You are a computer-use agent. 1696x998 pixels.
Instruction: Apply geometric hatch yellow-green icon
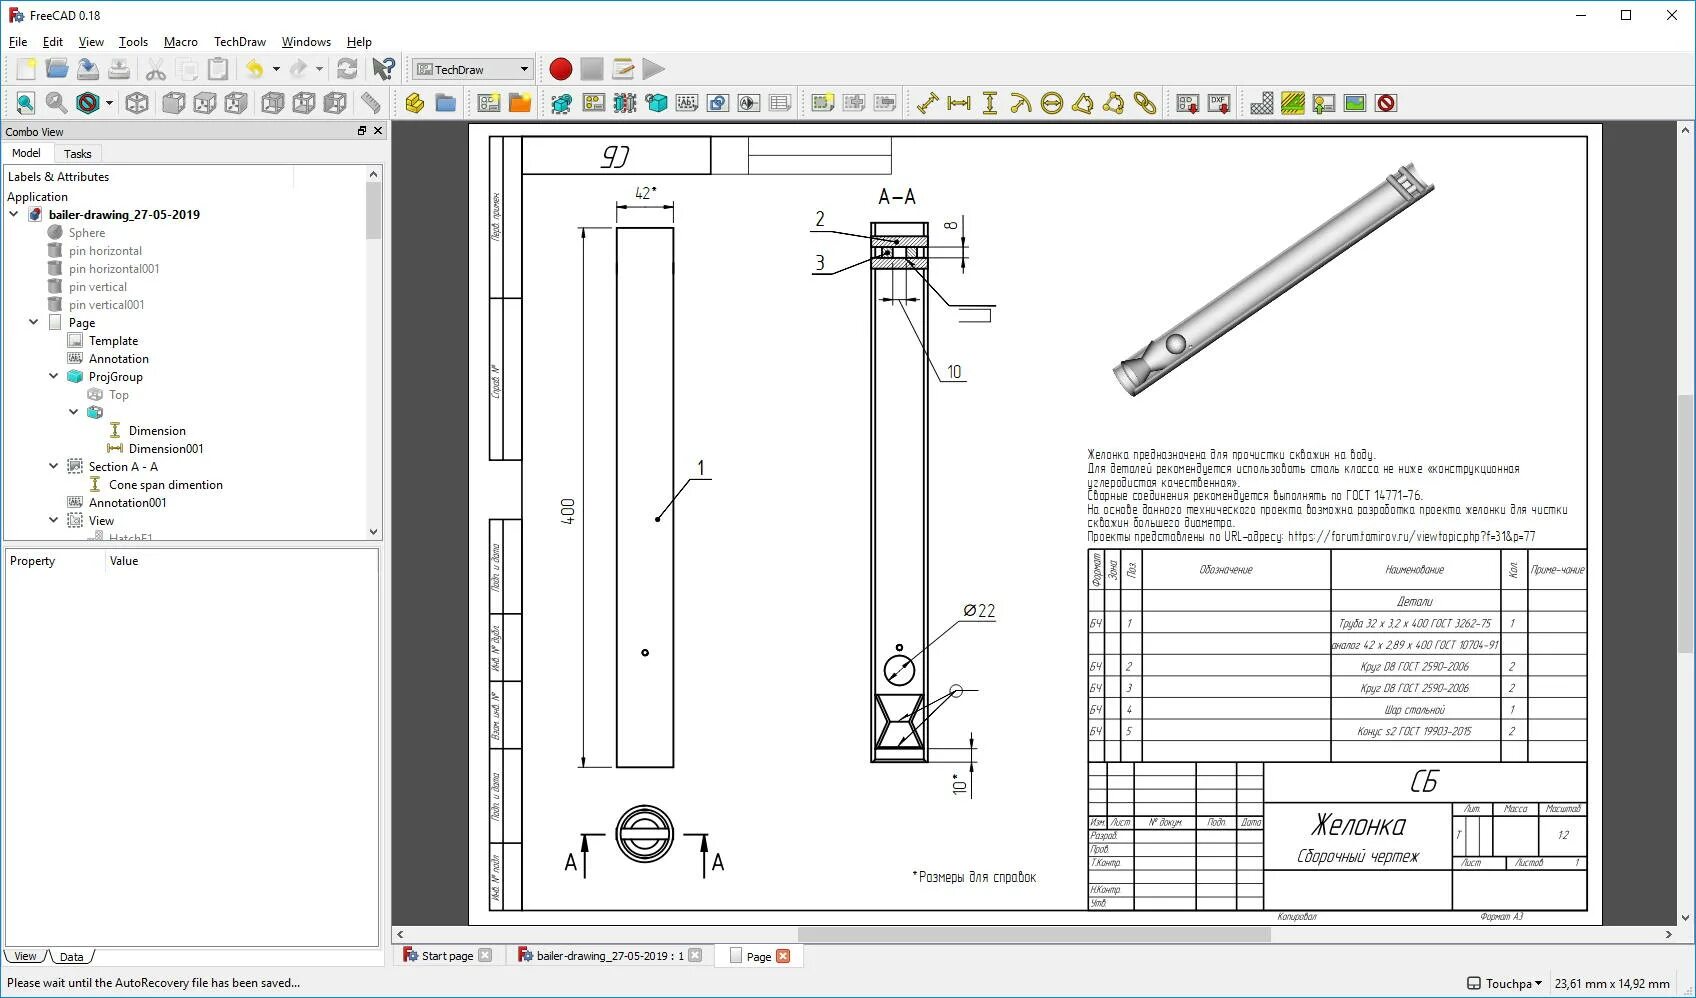(x=1293, y=103)
